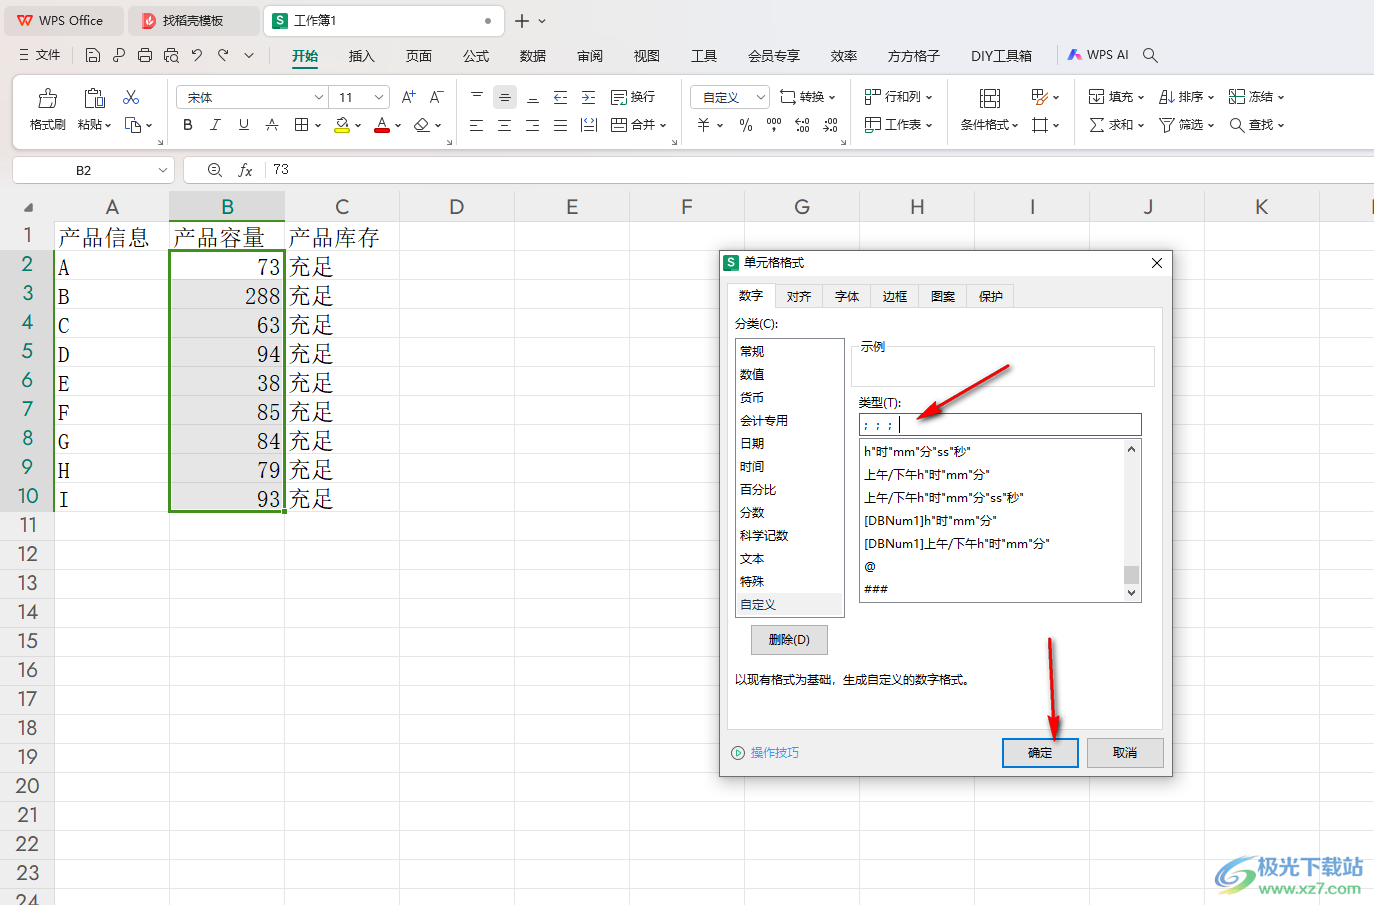
Task: Click the Sum (求和) icon
Action: pyautogui.click(x=1097, y=125)
